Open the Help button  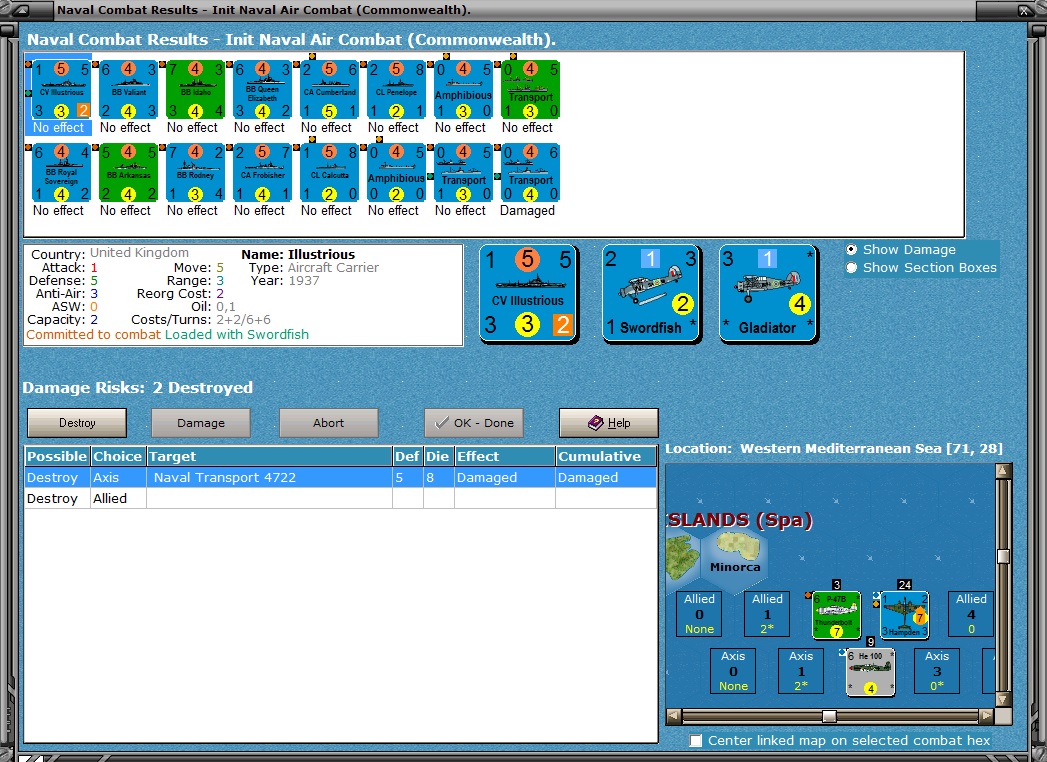608,423
